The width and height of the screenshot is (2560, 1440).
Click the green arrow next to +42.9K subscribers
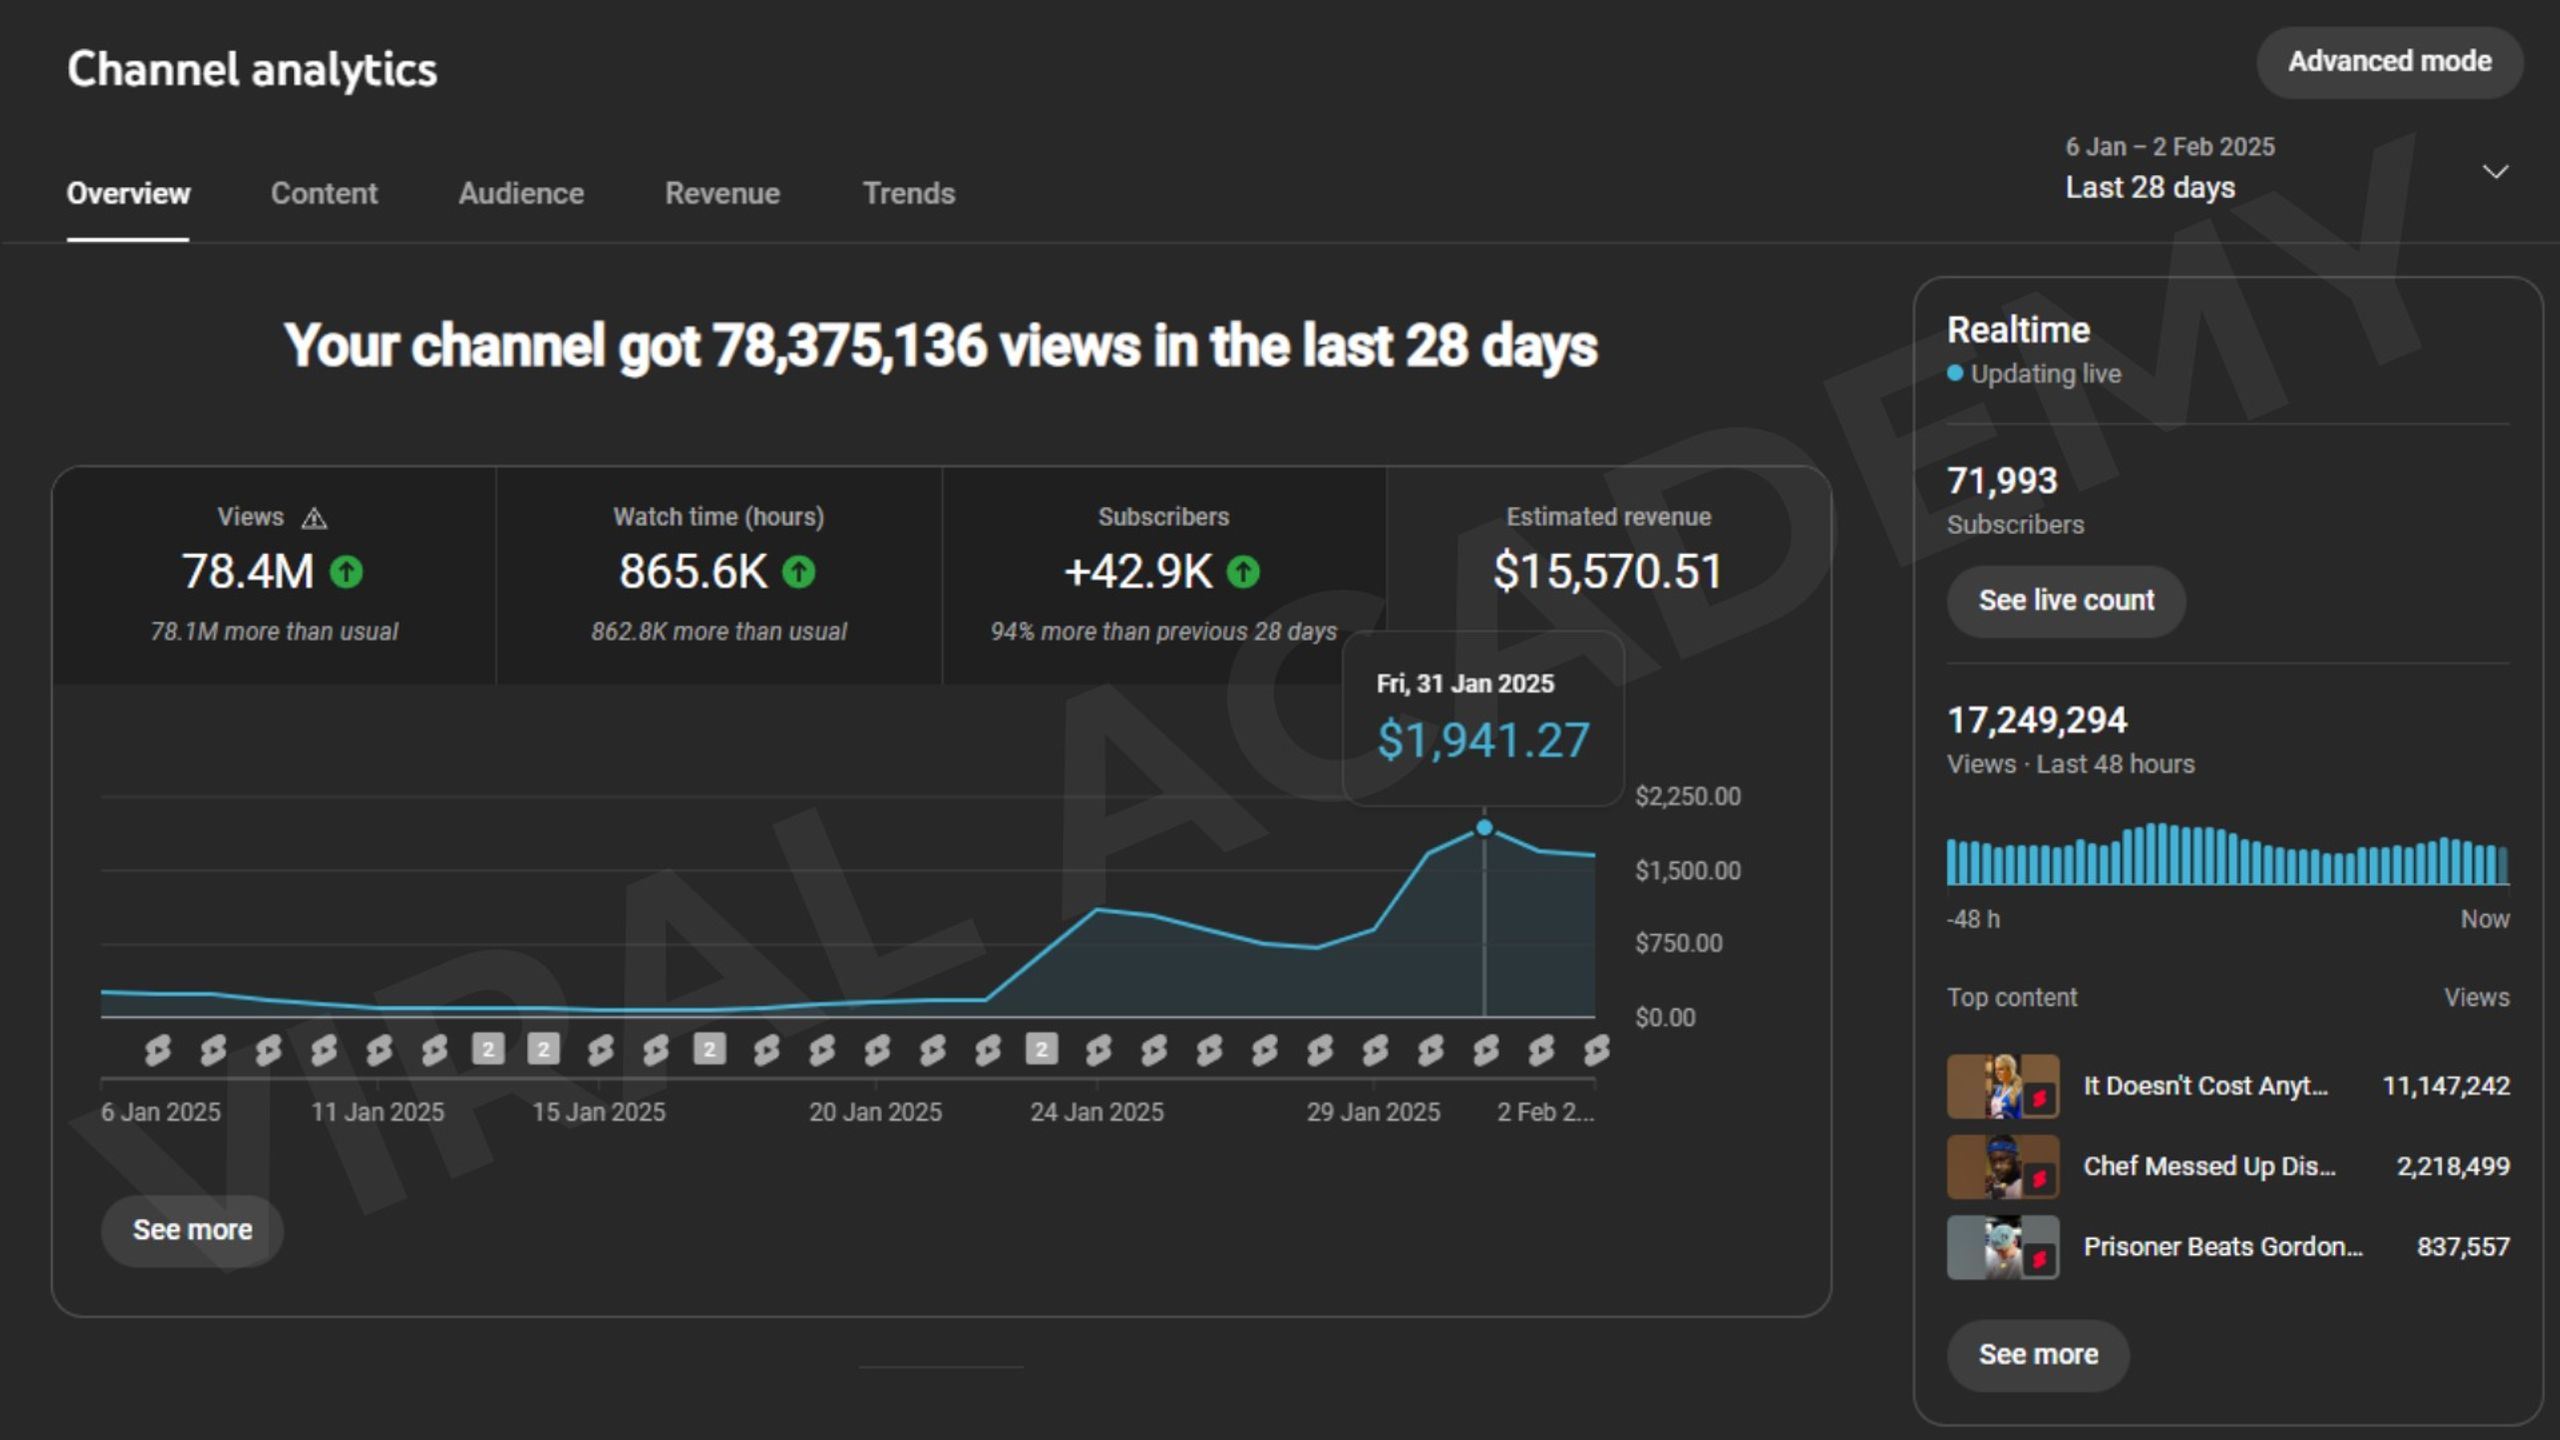coord(1243,572)
